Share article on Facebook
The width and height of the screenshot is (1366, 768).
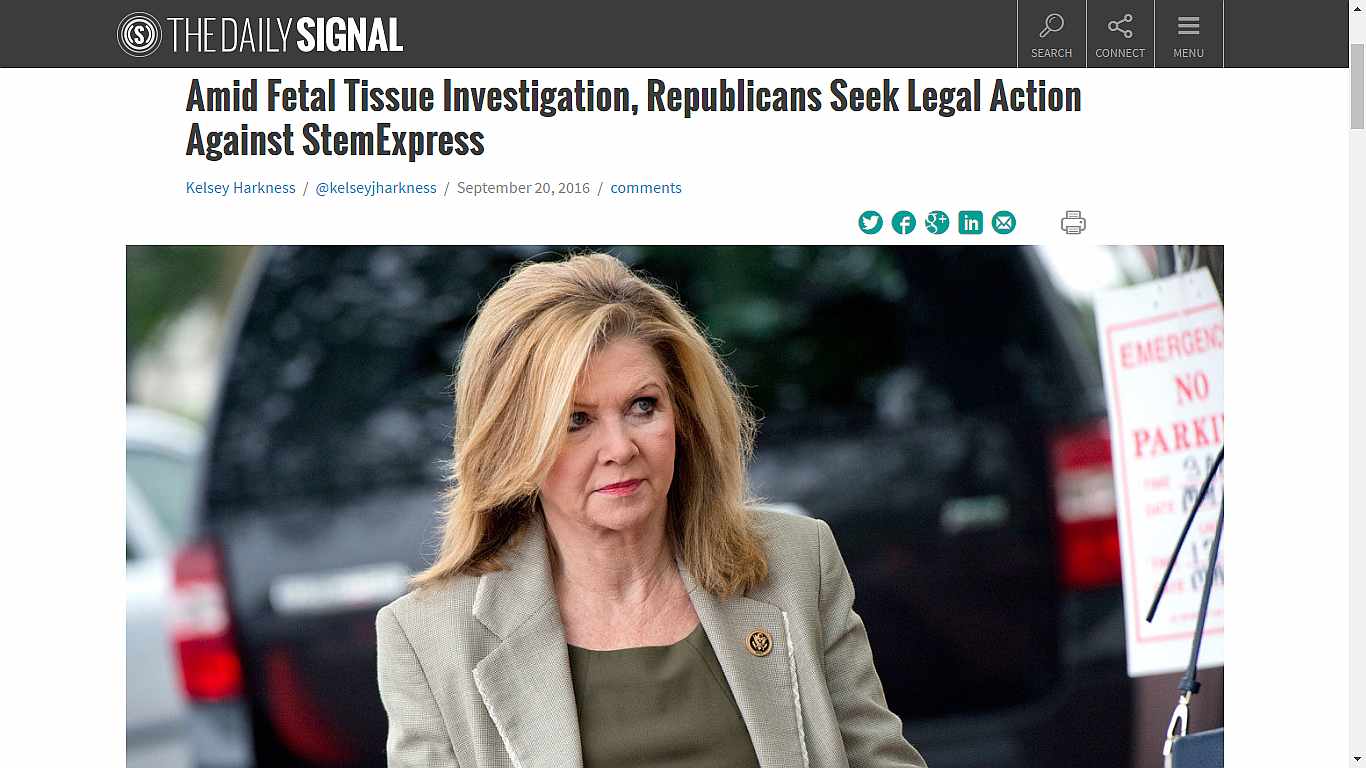pyautogui.click(x=904, y=223)
